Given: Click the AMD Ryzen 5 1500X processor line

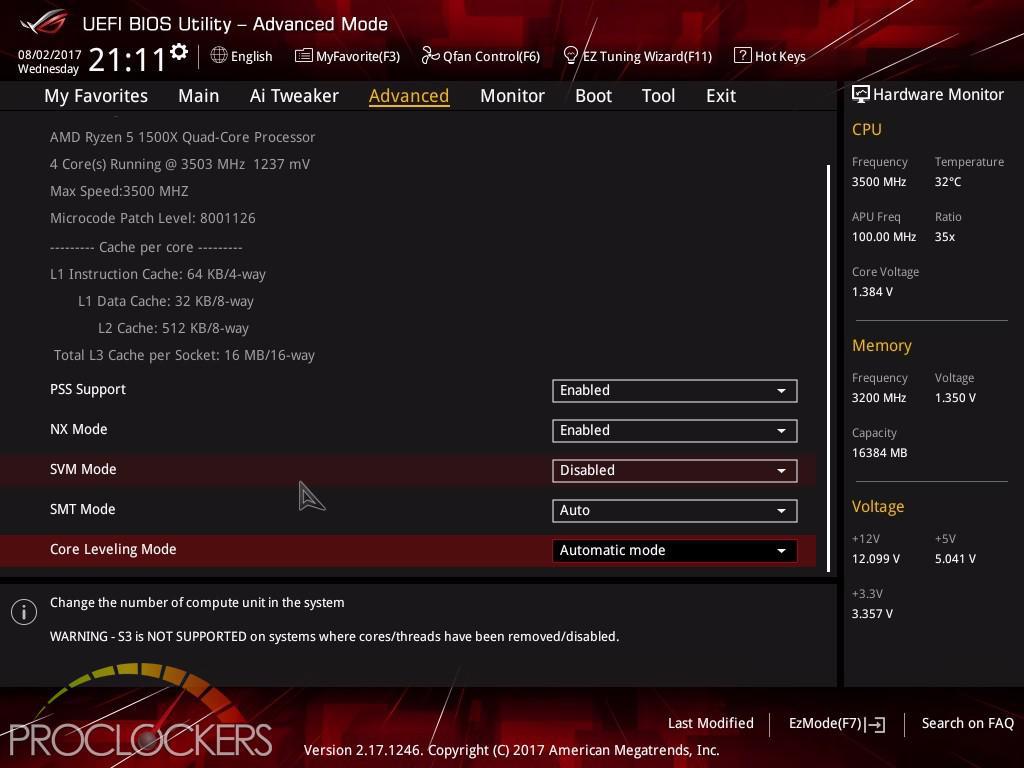Looking at the screenshot, I should (x=183, y=137).
